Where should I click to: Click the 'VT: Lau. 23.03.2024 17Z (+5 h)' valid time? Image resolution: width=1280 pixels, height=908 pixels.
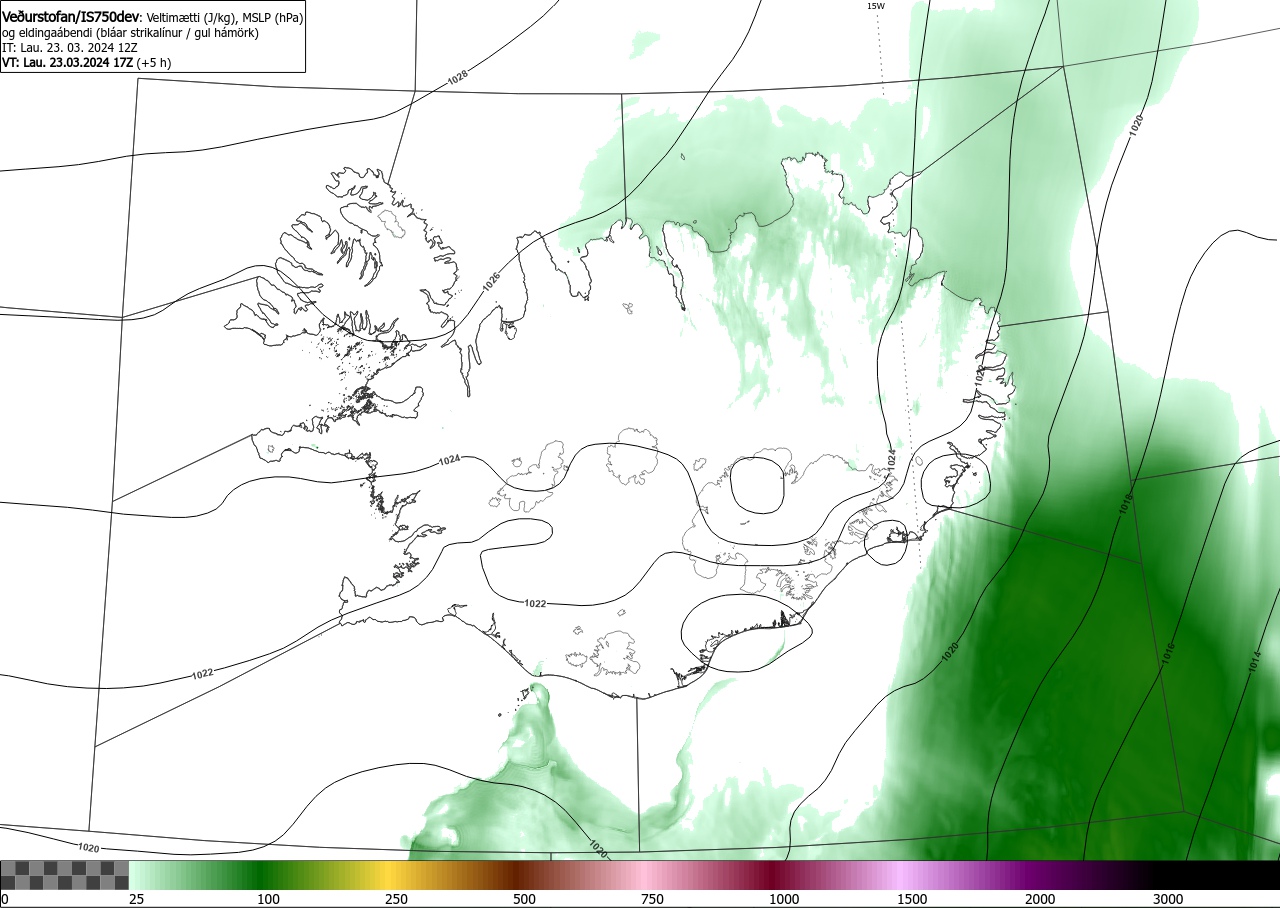point(87,62)
